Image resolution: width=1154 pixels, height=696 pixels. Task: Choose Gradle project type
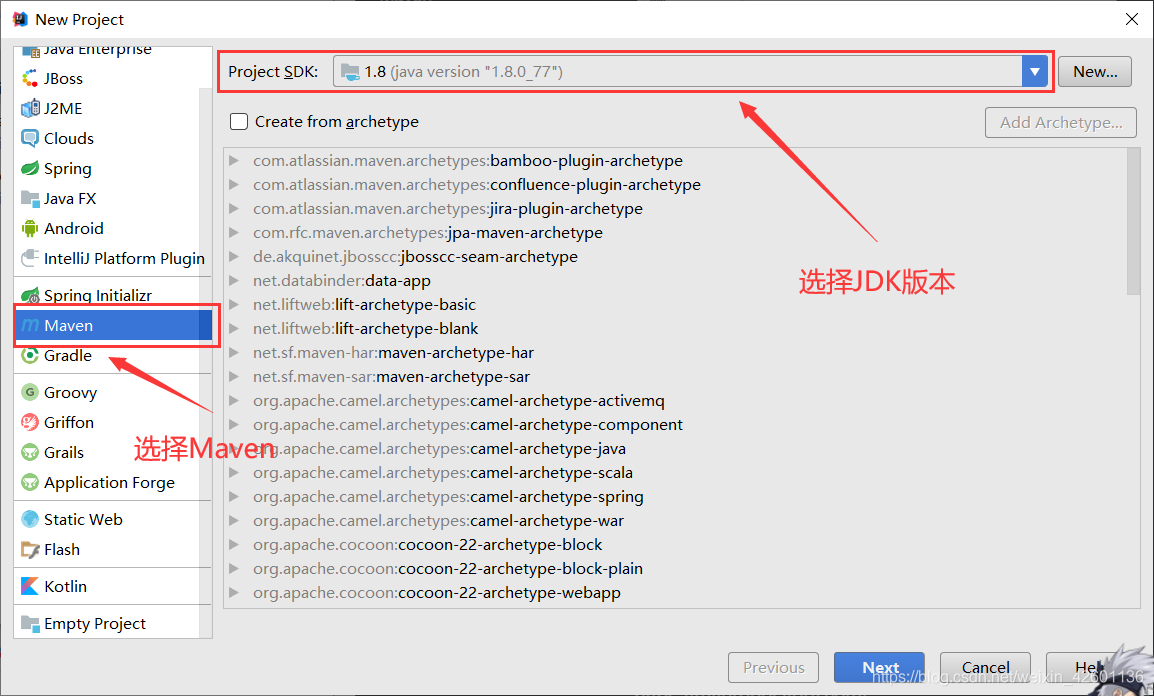click(68, 355)
